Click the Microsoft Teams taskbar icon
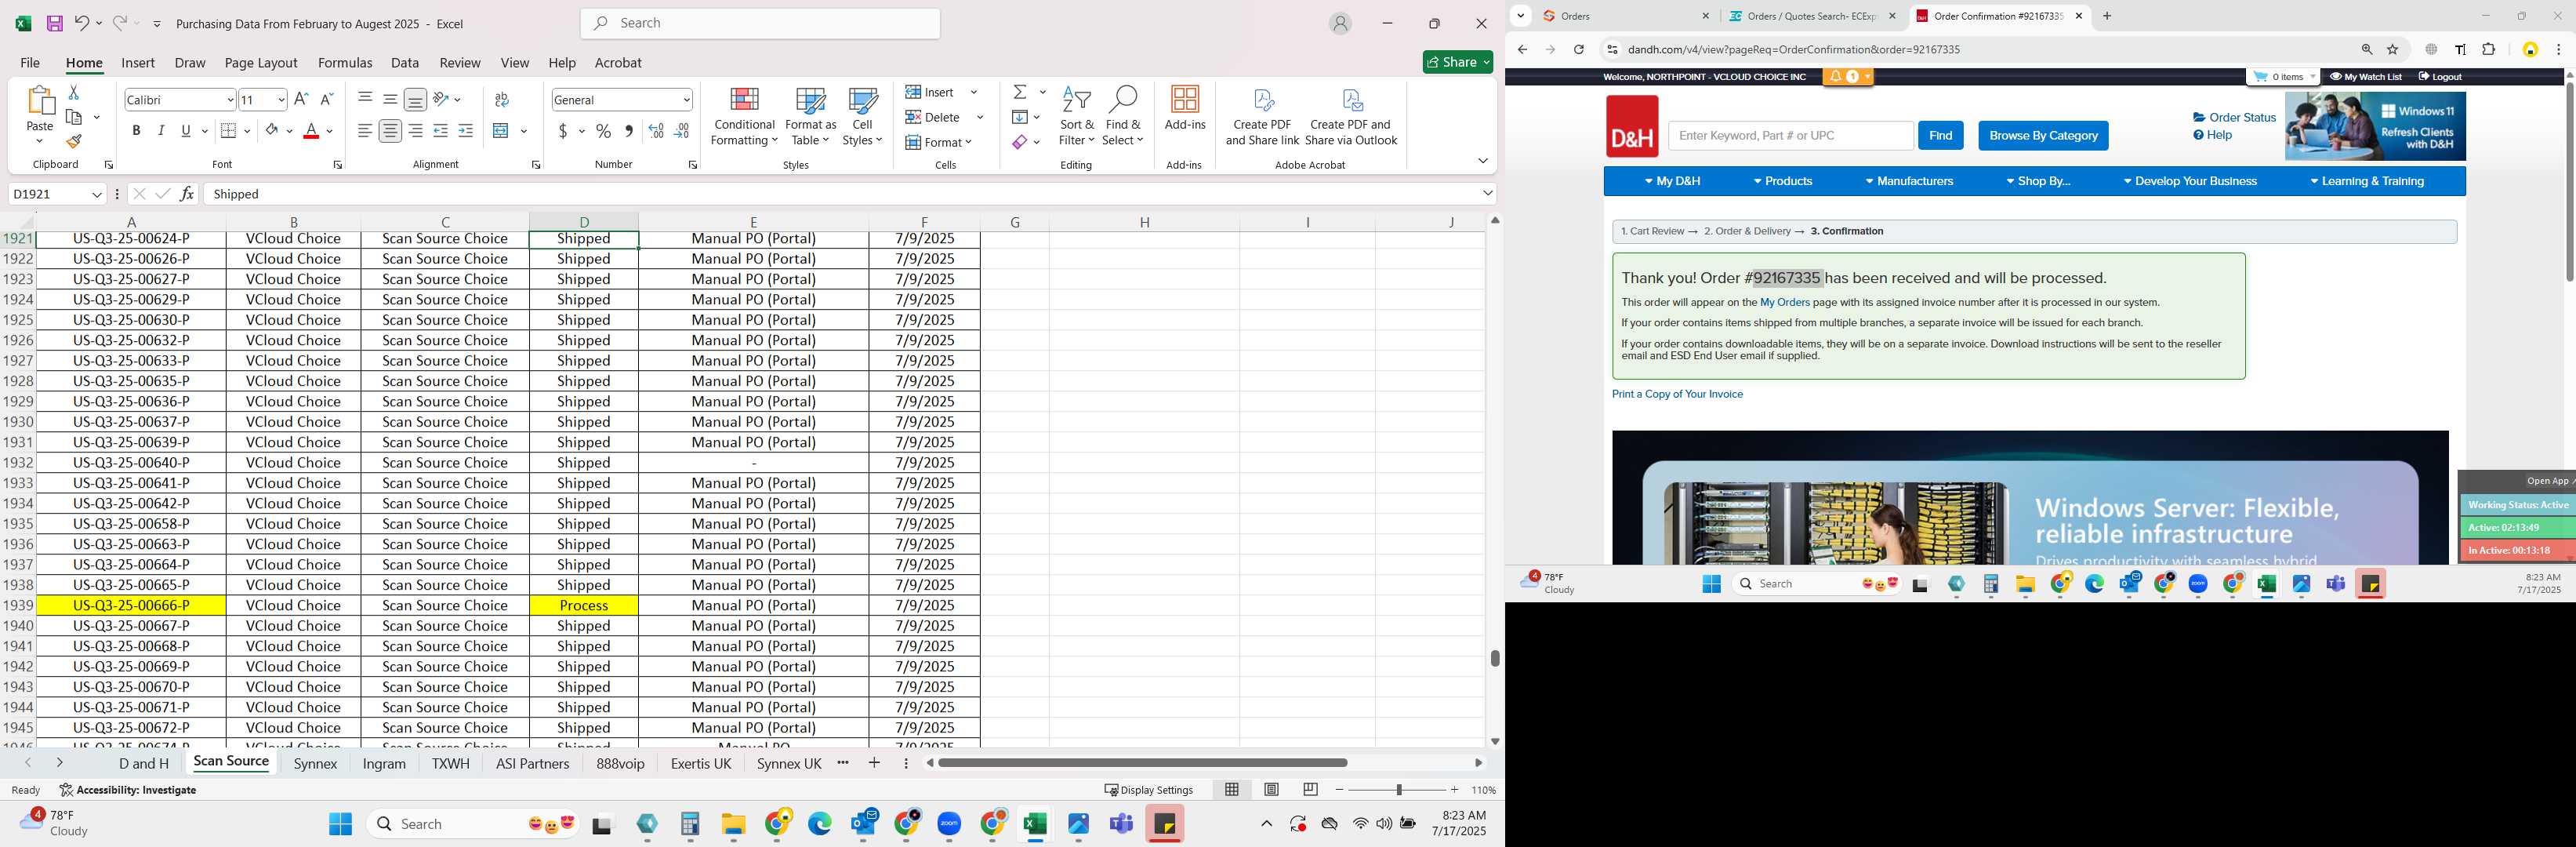Viewport: 2576px width, 847px height. point(1121,824)
